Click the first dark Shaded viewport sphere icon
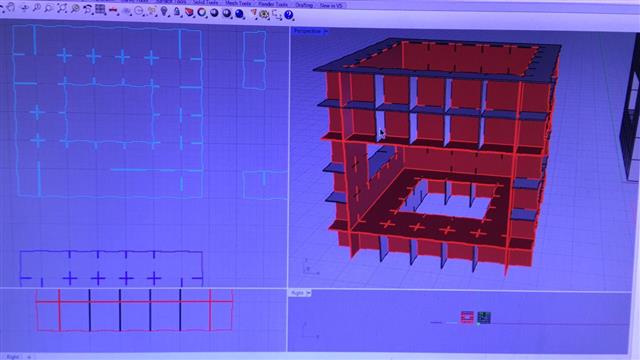 click(214, 13)
